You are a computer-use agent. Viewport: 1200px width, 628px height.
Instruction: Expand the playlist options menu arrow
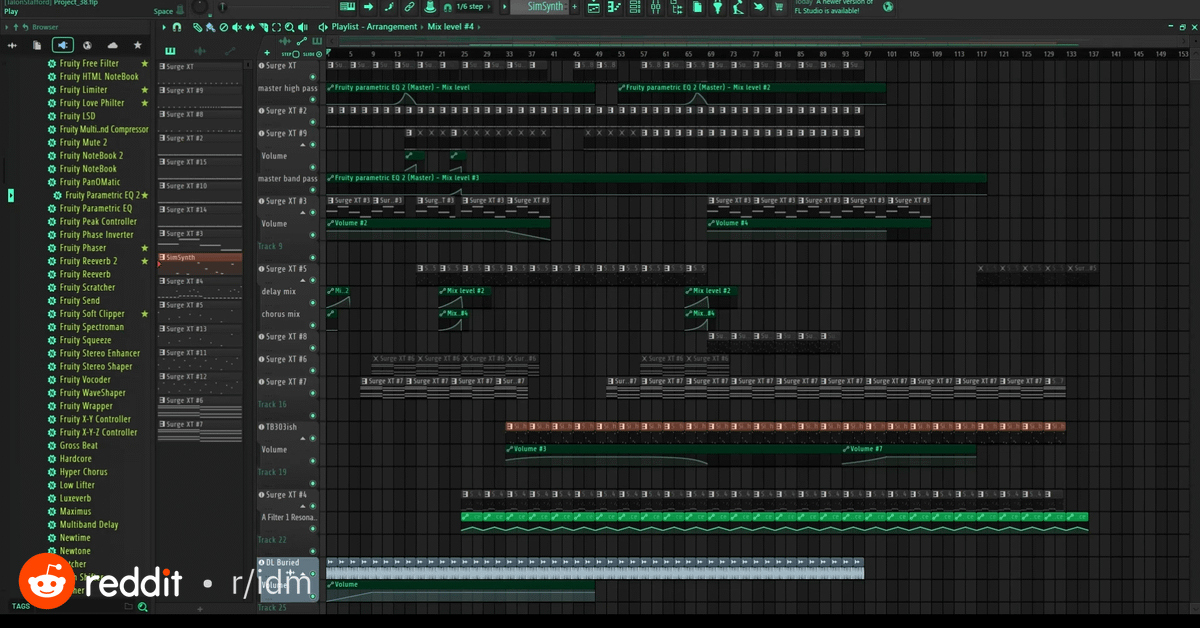[x=164, y=27]
